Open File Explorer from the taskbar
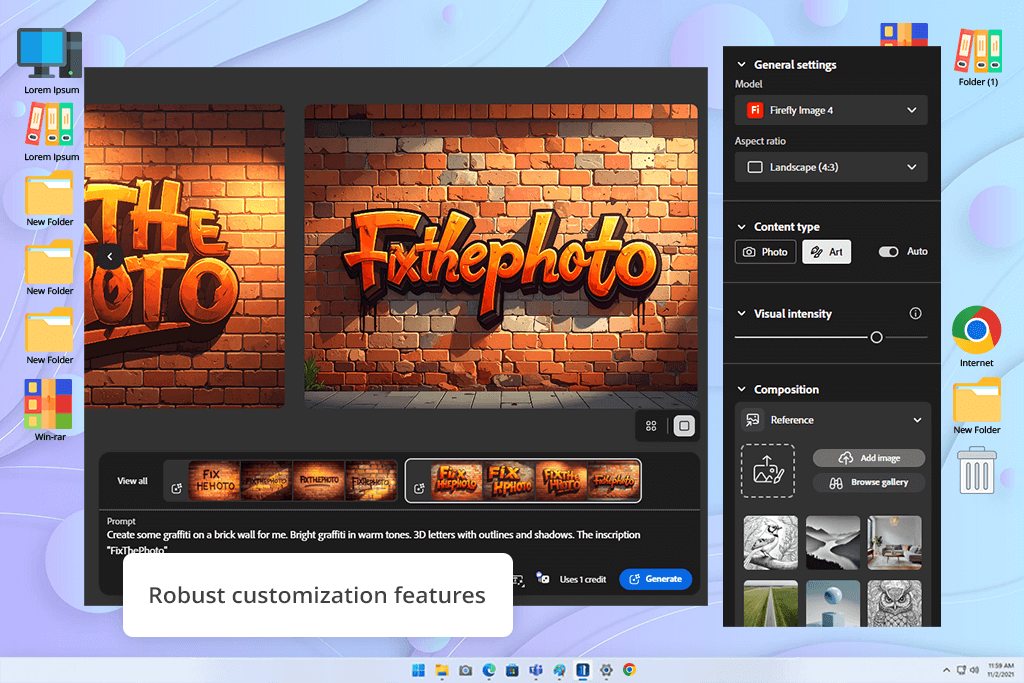Image resolution: width=1024 pixels, height=683 pixels. (442, 670)
